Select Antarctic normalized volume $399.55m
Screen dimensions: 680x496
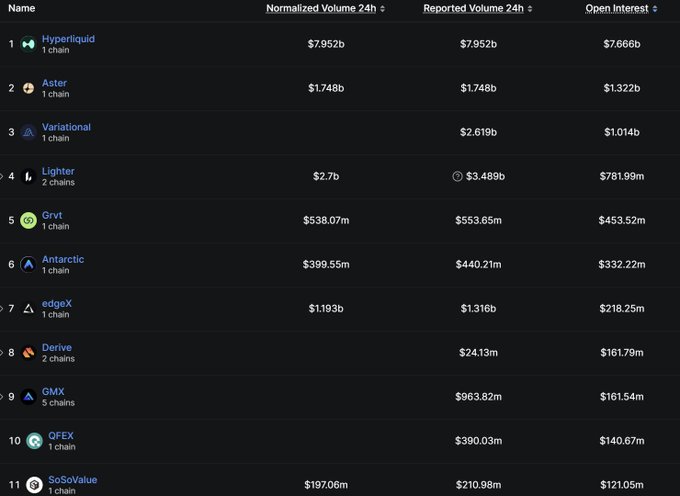click(326, 264)
